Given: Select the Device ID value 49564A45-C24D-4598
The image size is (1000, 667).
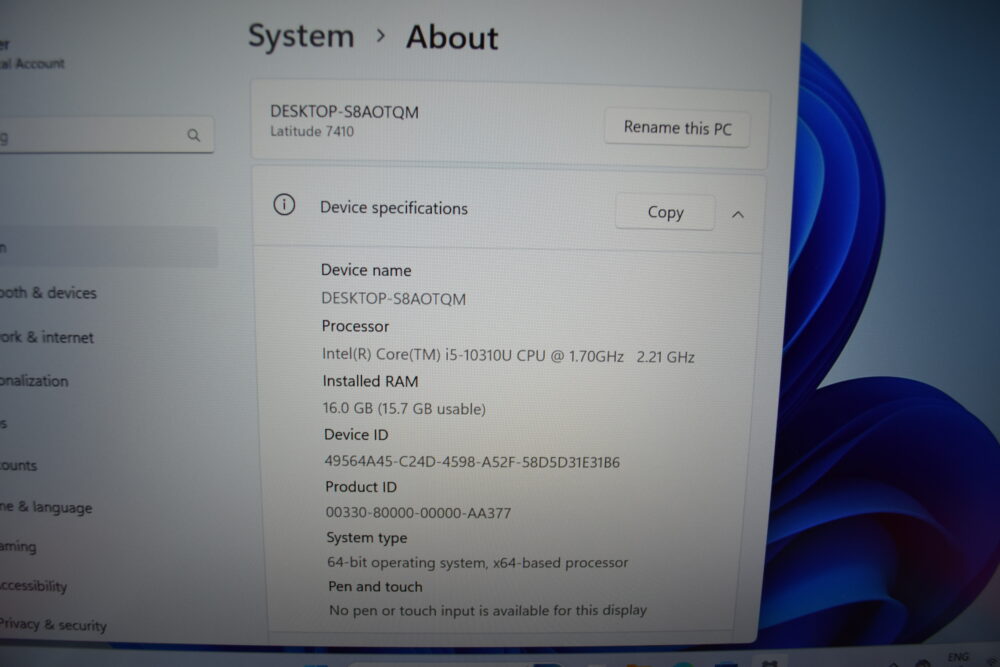Looking at the screenshot, I should coord(471,462).
